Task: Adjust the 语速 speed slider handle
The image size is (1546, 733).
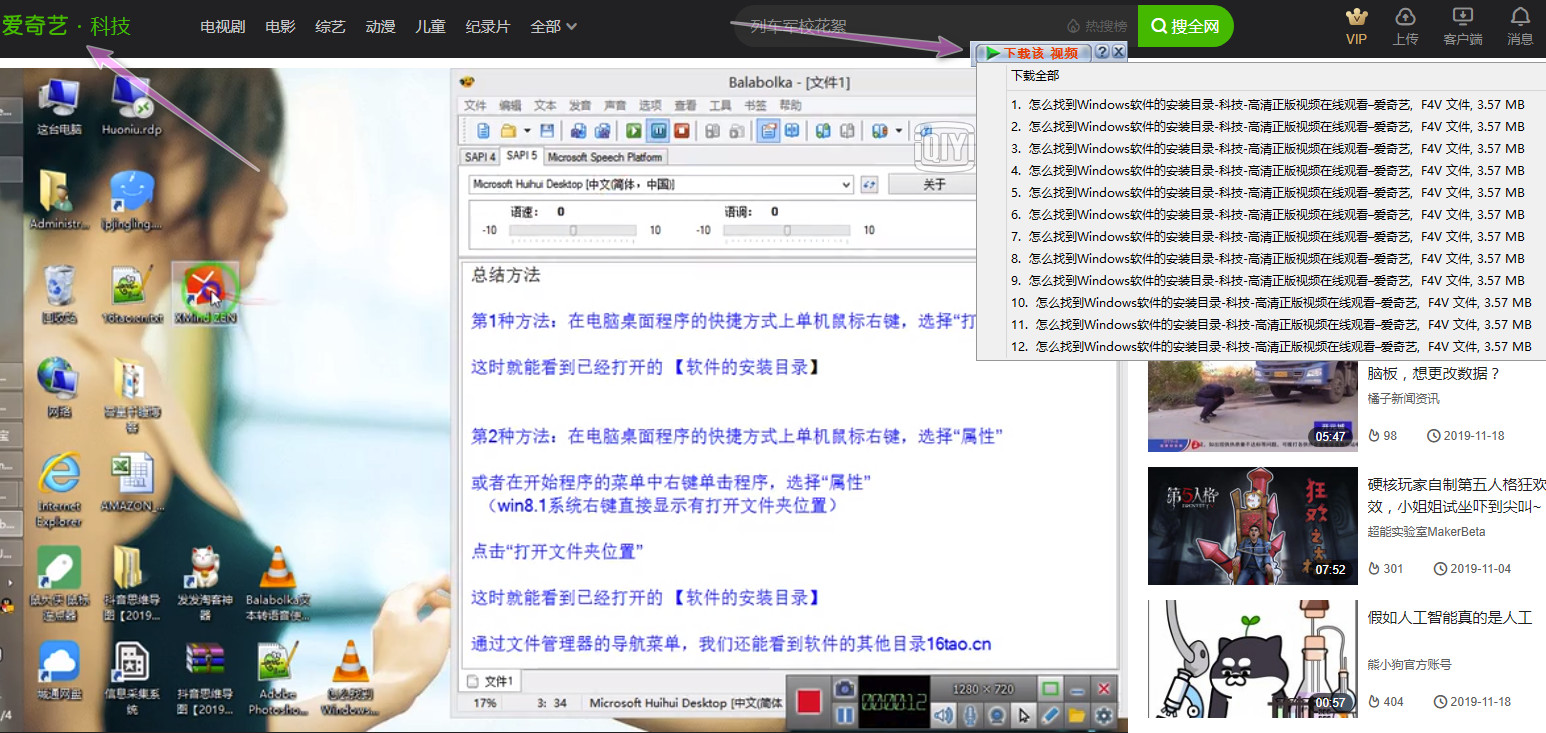Action: (x=573, y=230)
